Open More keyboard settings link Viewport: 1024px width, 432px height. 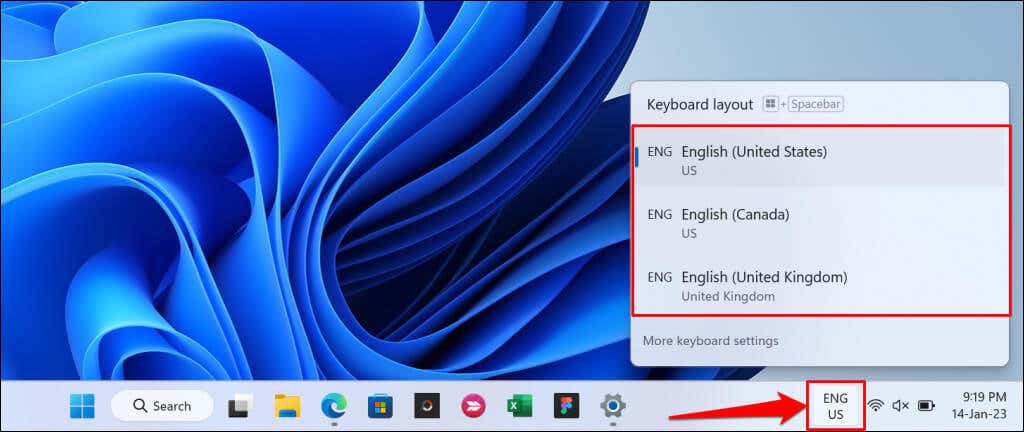pos(711,341)
